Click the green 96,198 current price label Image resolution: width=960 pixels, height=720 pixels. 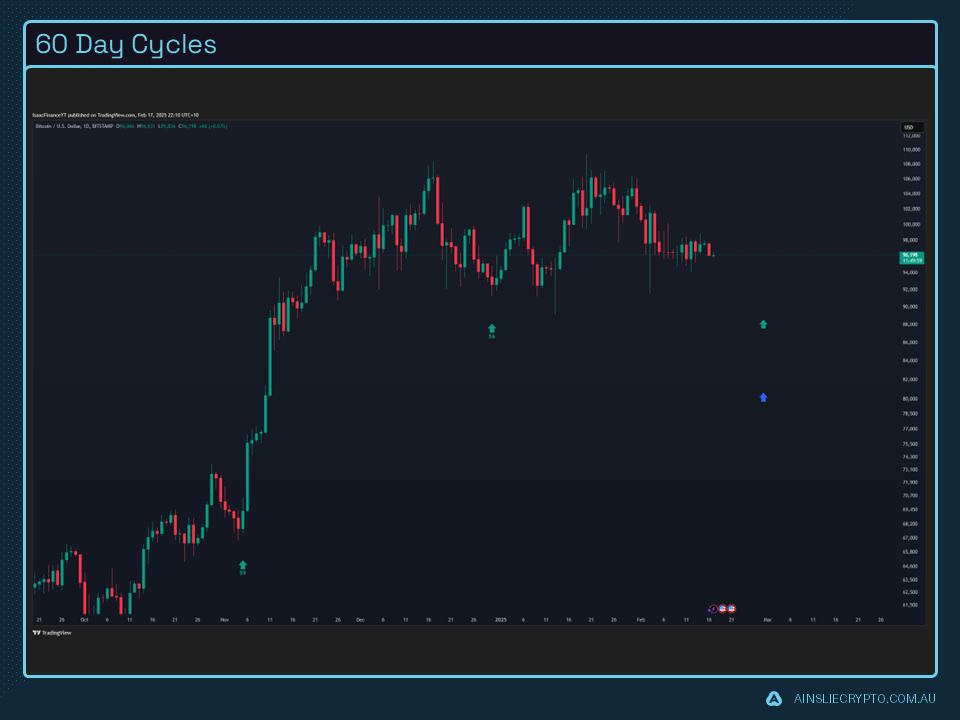tap(910, 253)
